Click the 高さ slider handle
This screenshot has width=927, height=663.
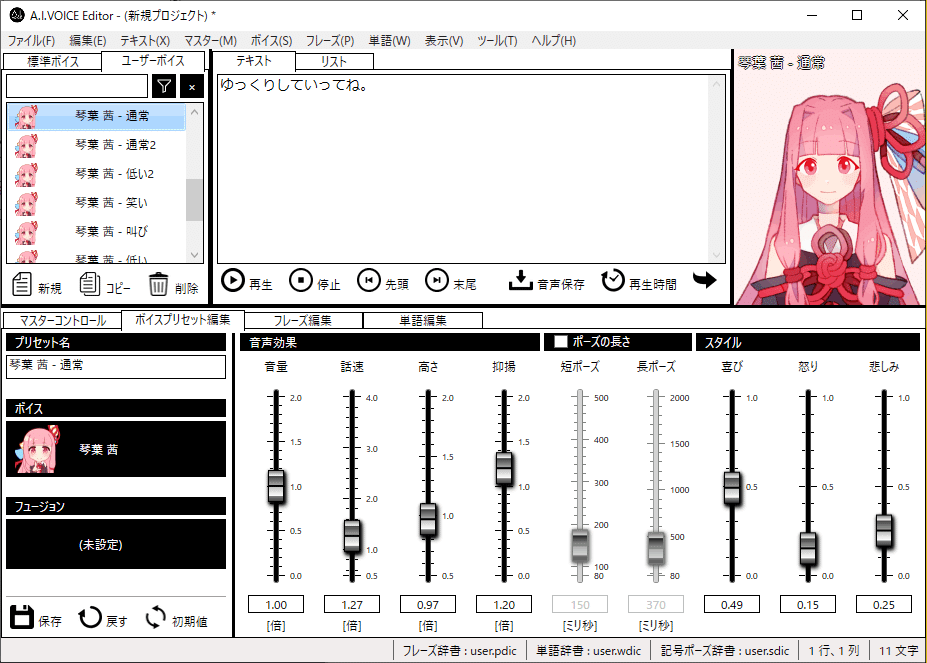pos(428,519)
